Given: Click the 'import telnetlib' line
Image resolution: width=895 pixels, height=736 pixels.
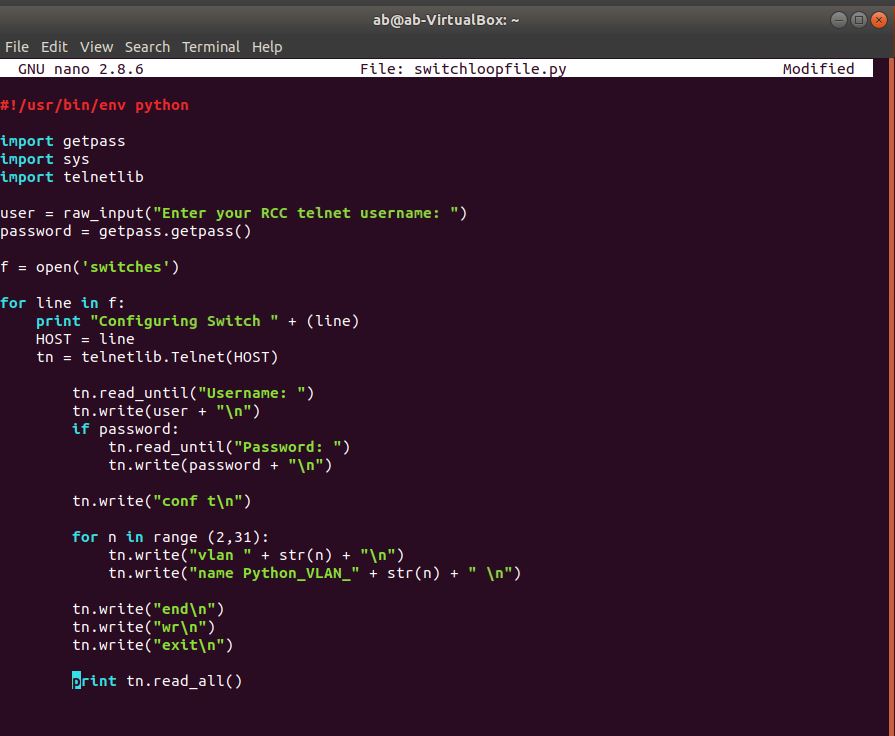Looking at the screenshot, I should pyautogui.click(x=72, y=177).
